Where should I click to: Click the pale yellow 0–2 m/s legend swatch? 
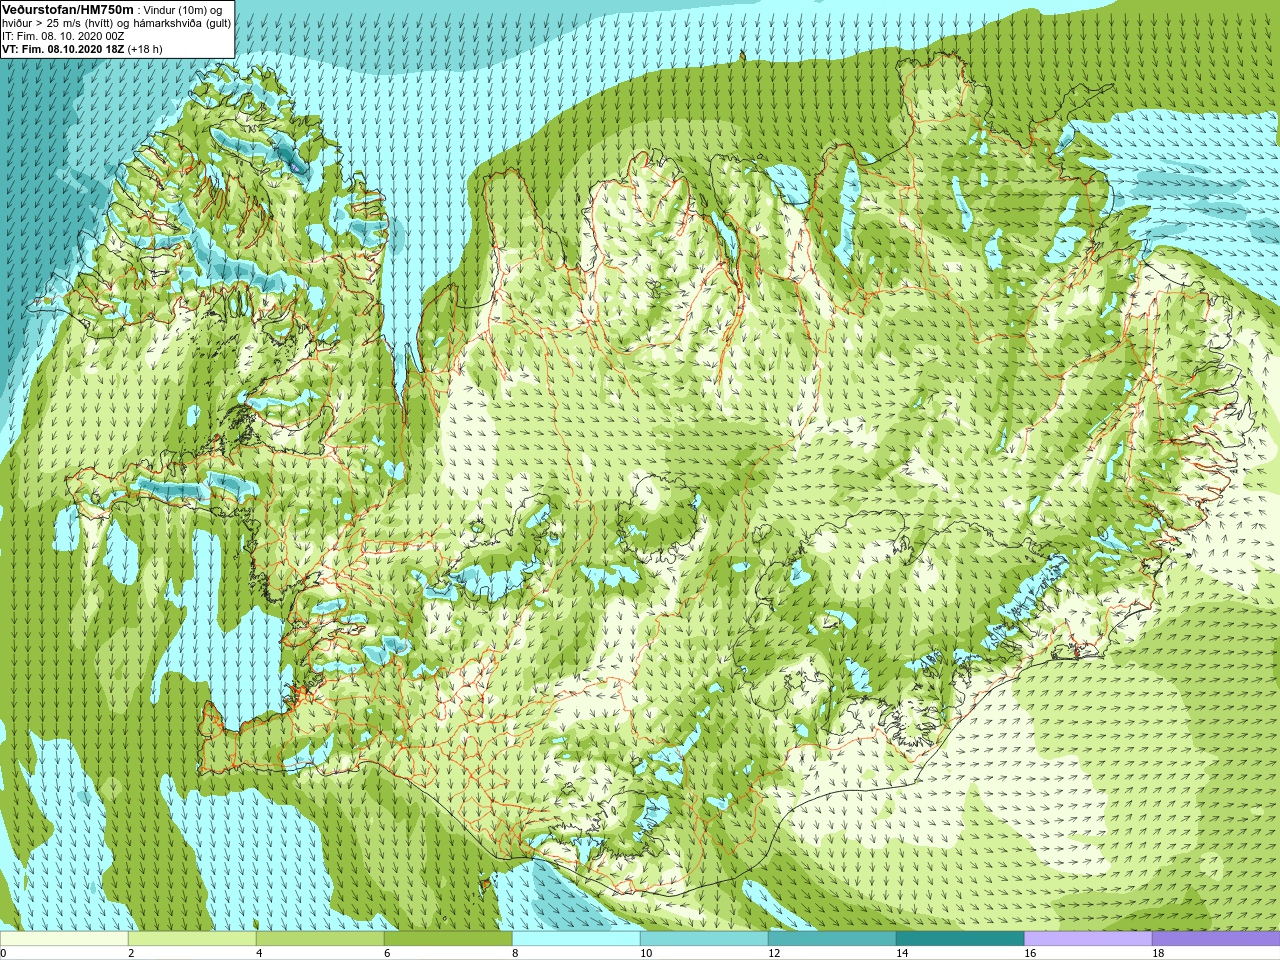pos(64,939)
